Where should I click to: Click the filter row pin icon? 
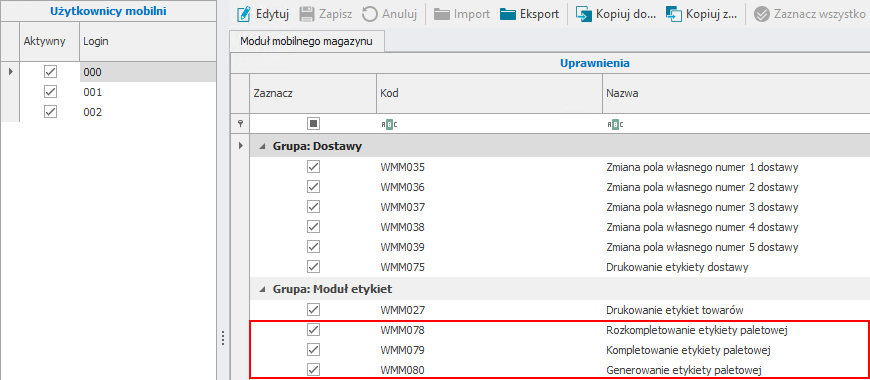(x=240, y=124)
